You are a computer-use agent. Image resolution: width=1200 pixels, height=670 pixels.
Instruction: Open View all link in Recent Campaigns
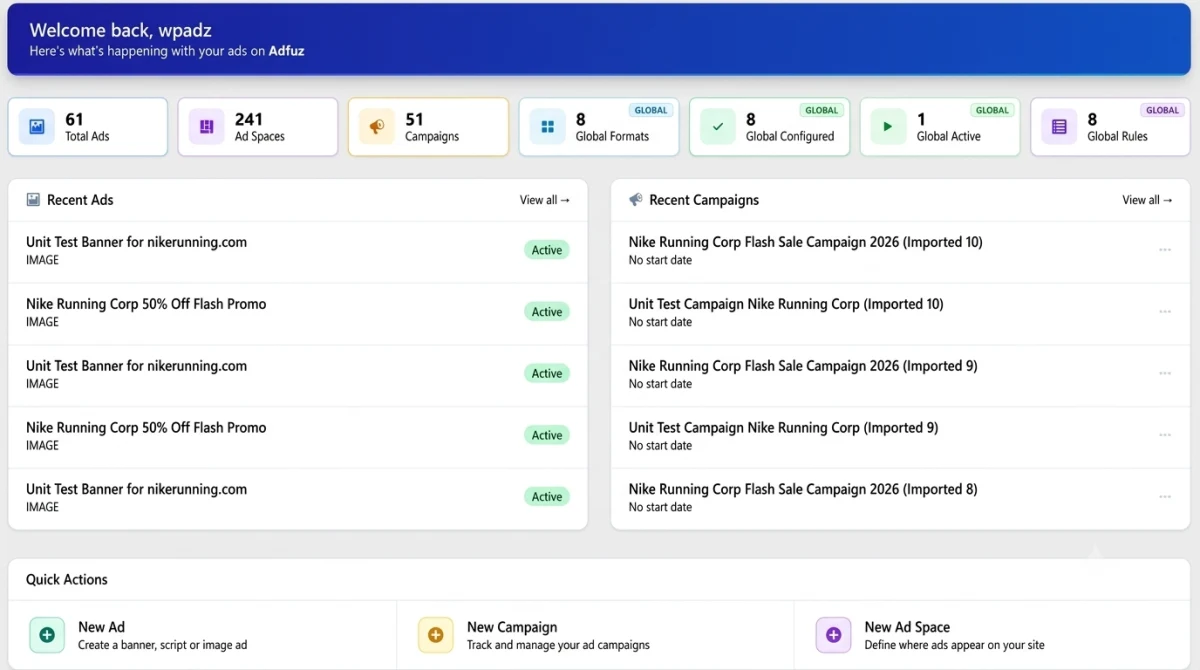click(1147, 200)
